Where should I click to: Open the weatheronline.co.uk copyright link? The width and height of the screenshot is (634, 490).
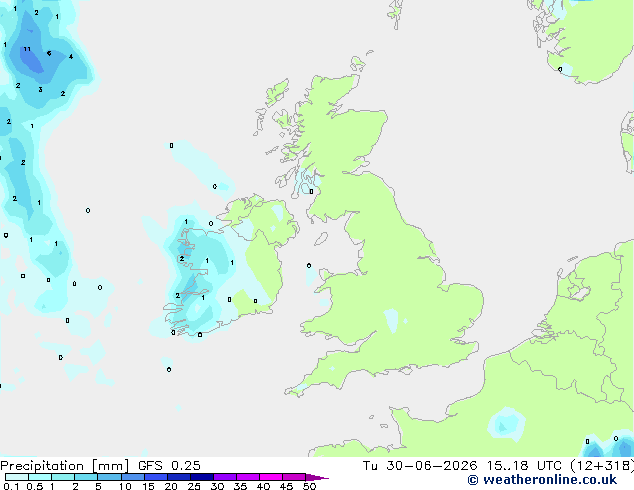point(542,480)
